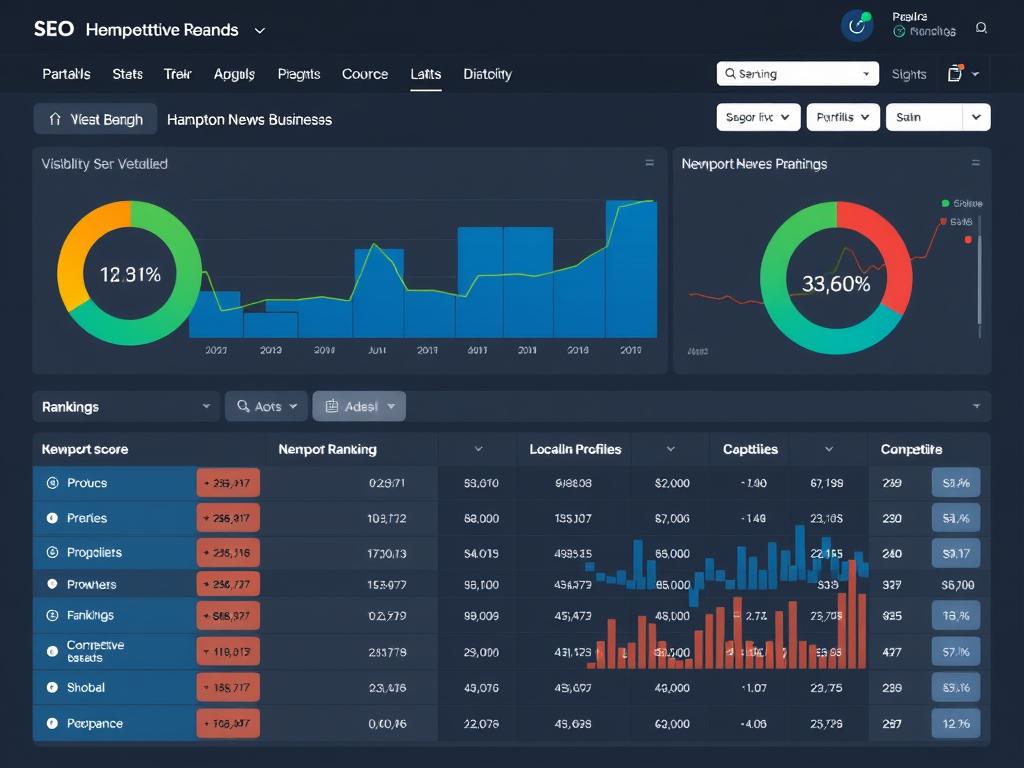Click the Hampton News Businesses breadcrumb
Screen dimensions: 1024x768
coord(251,118)
